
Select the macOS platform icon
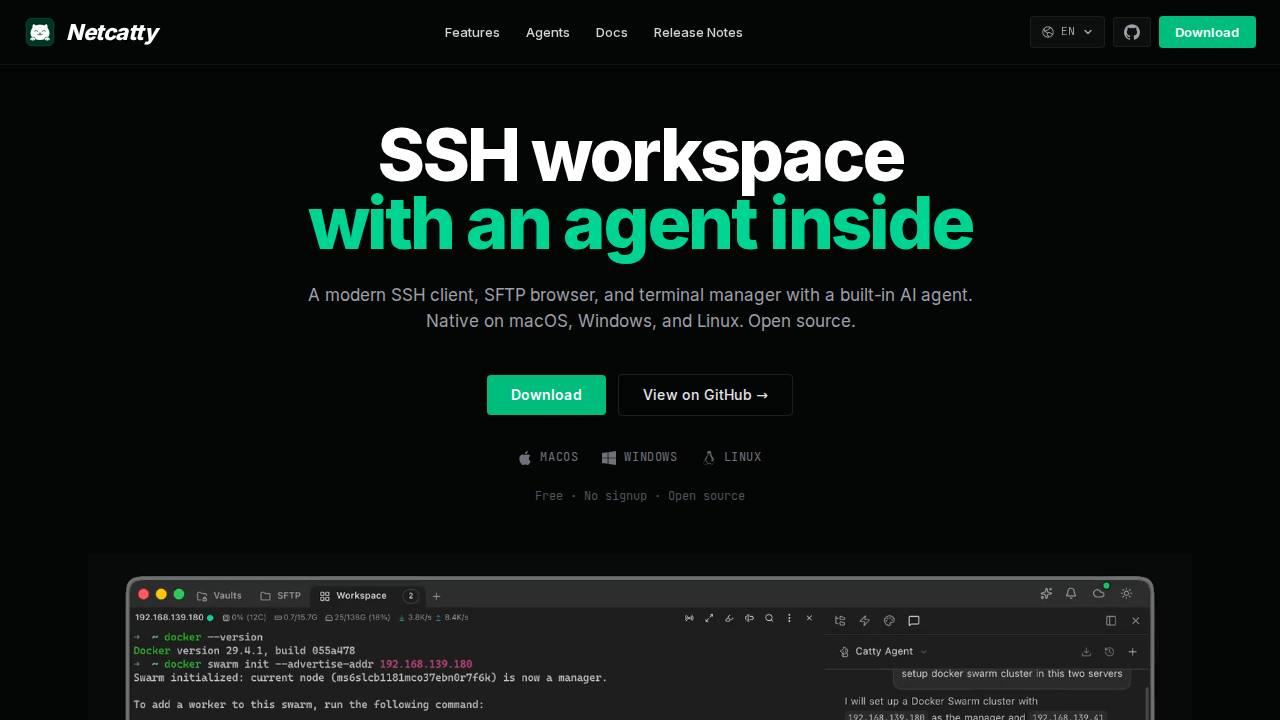525,457
